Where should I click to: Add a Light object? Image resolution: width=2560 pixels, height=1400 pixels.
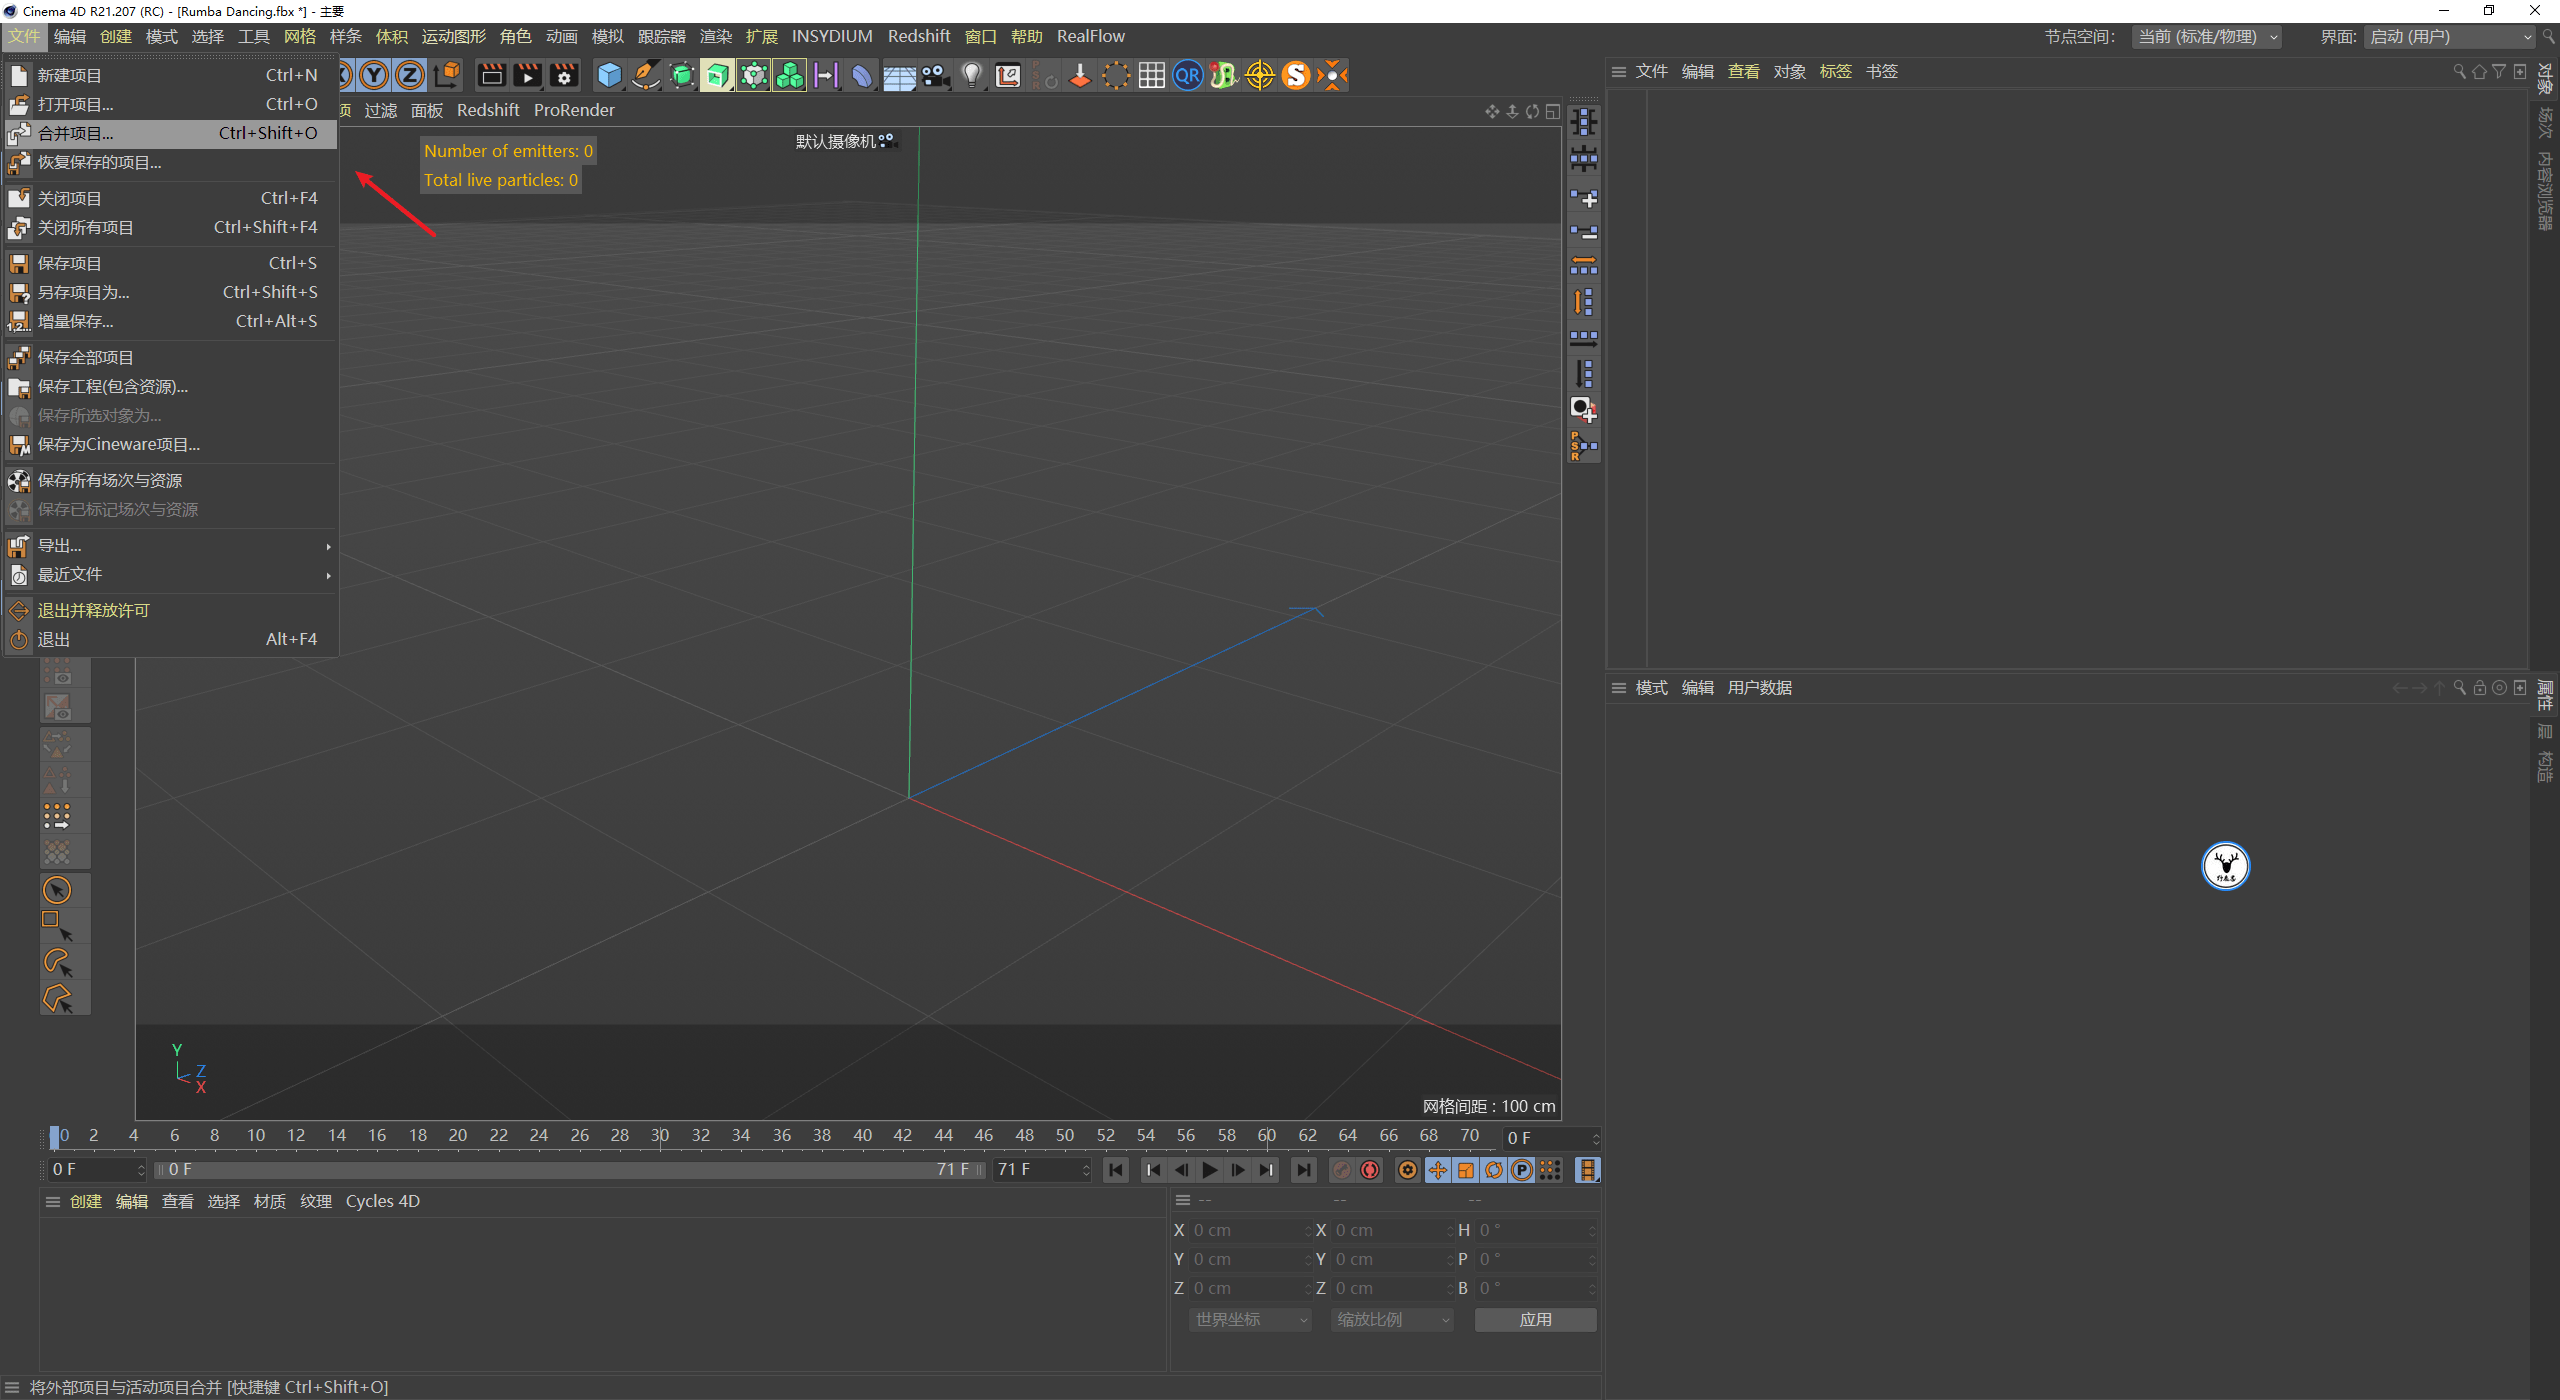(971, 75)
